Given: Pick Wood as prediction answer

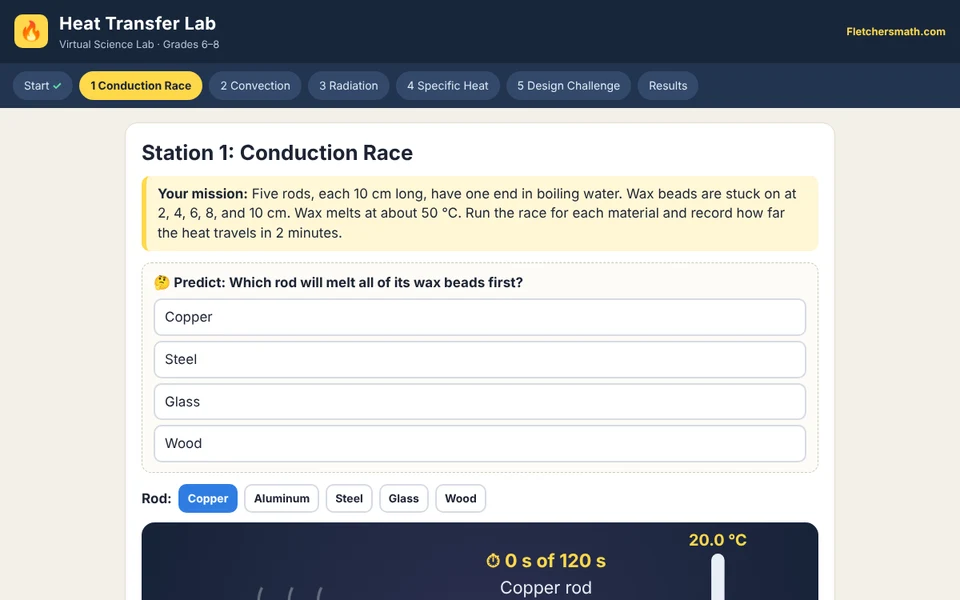Looking at the screenshot, I should click(x=480, y=443).
